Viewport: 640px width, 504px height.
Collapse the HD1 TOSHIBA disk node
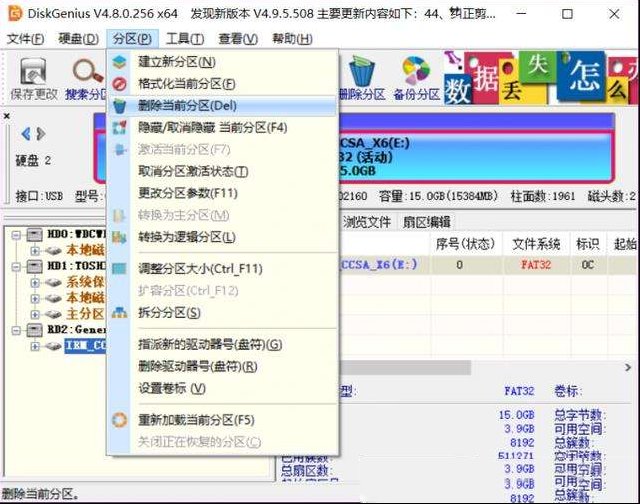(16, 266)
